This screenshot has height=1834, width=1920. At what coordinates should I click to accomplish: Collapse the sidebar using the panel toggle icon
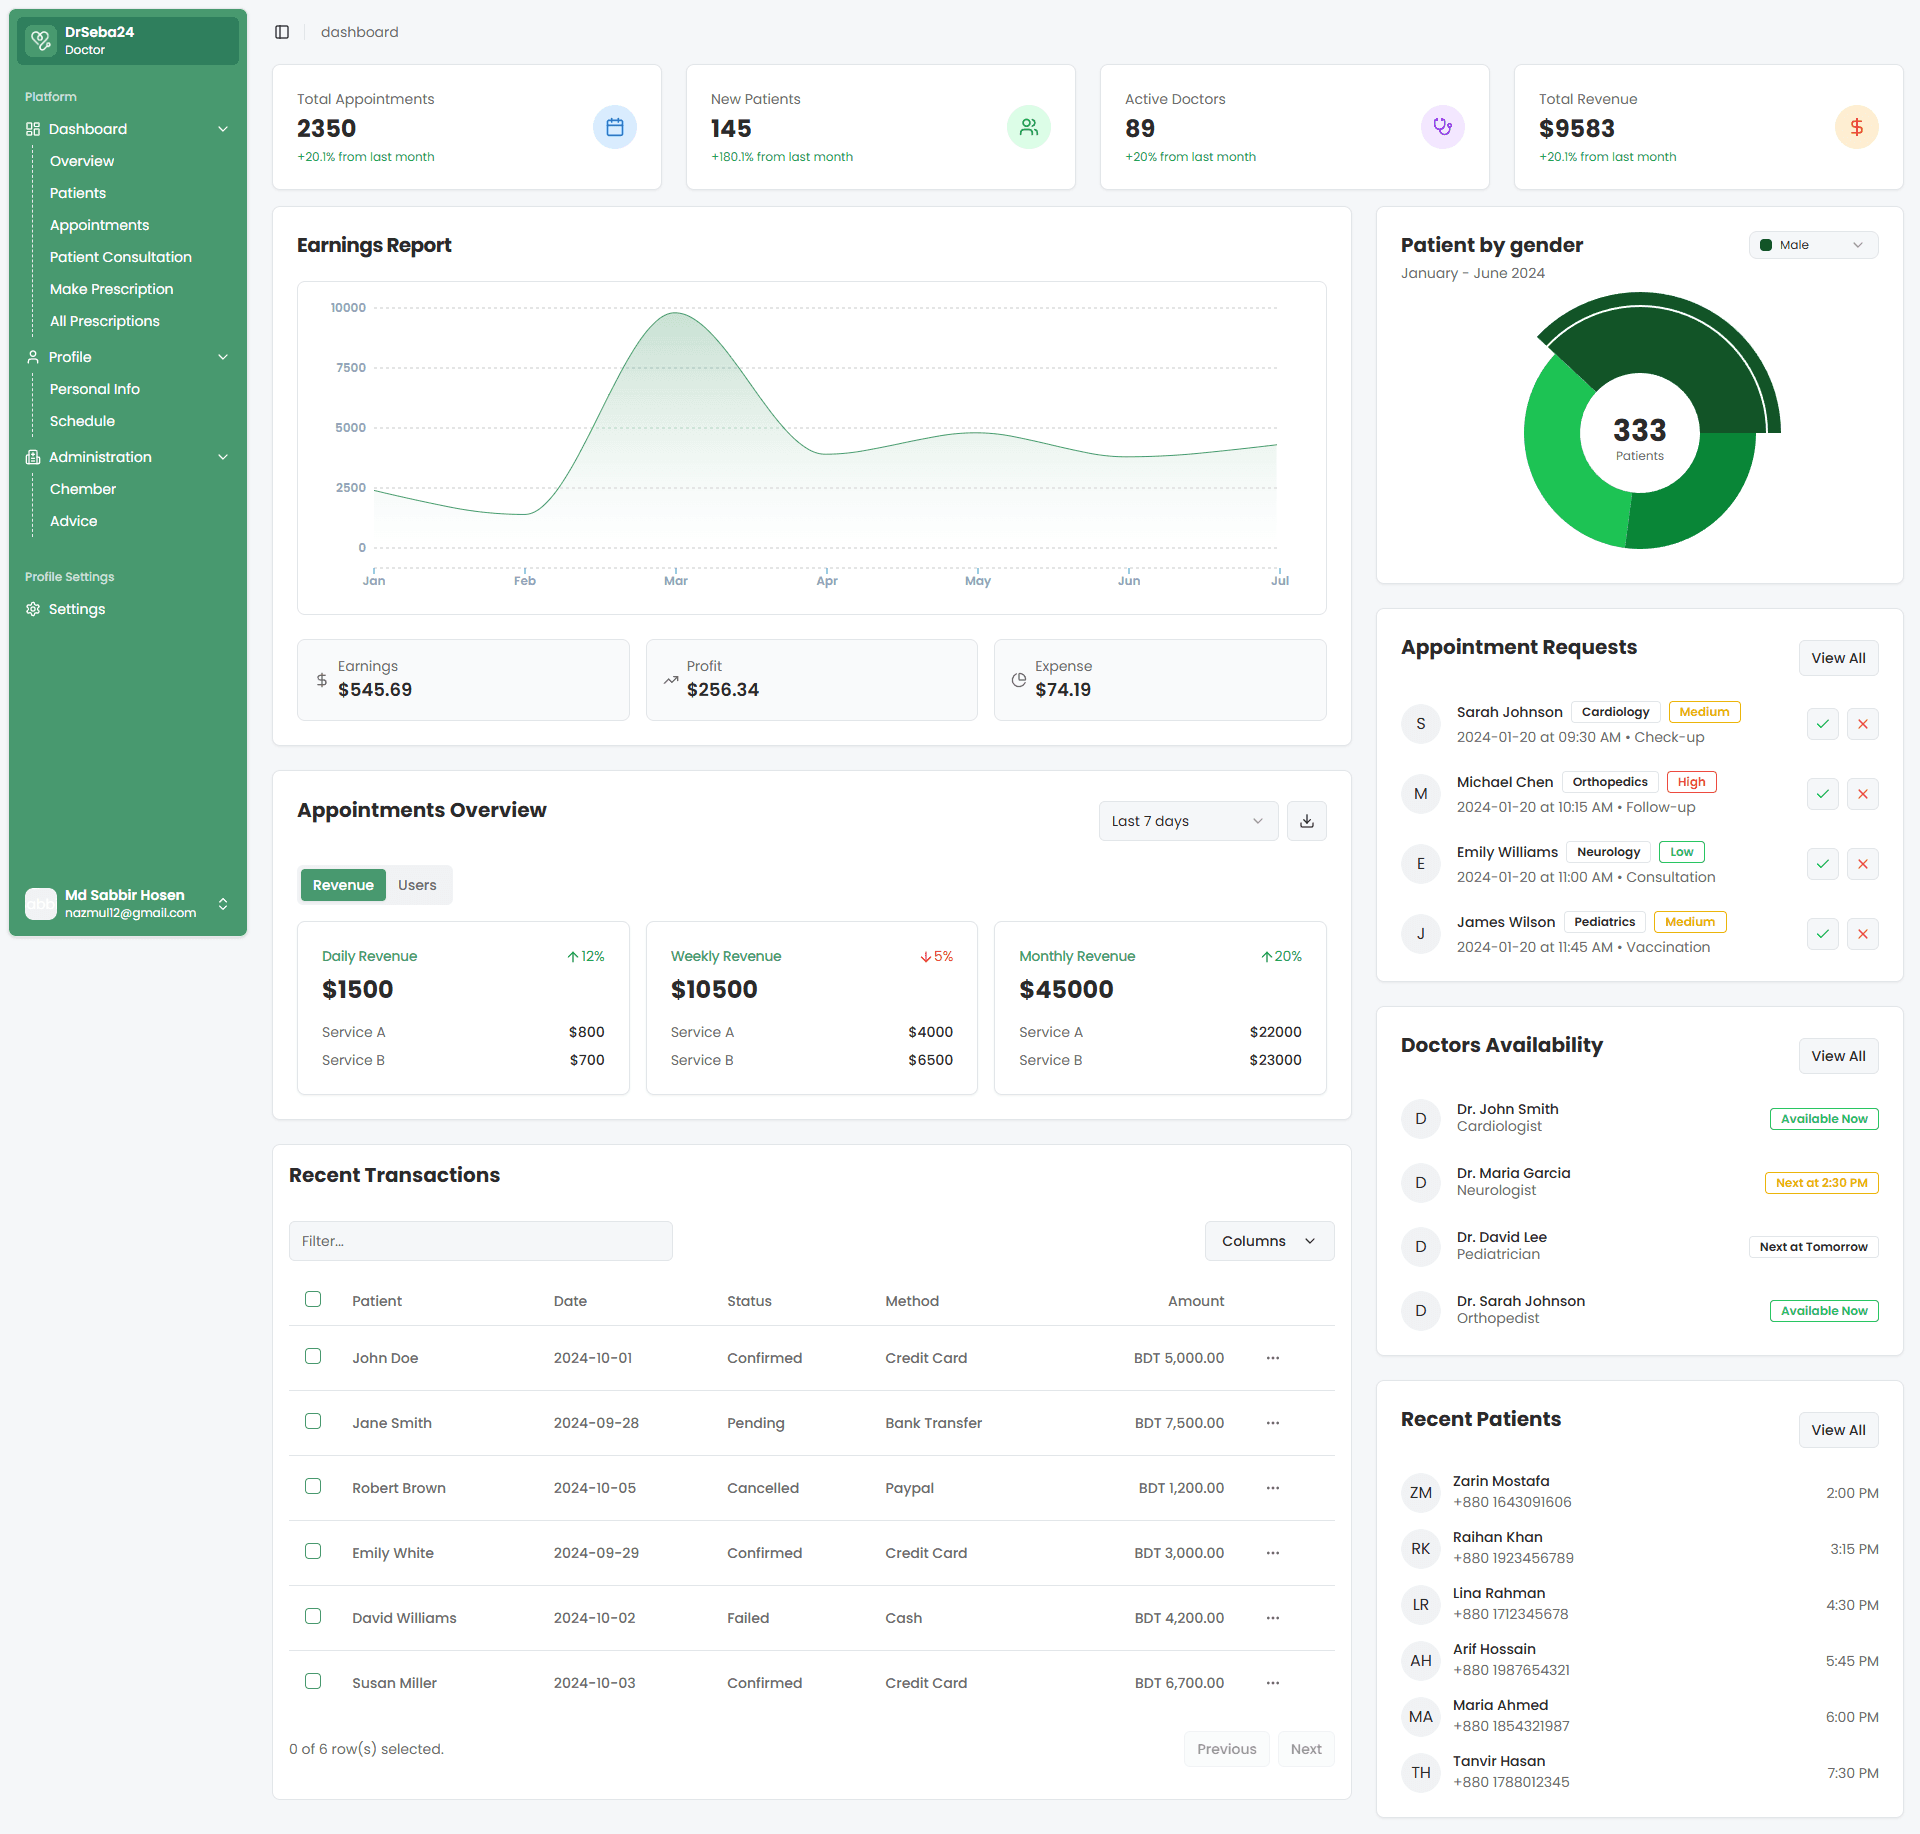point(282,31)
